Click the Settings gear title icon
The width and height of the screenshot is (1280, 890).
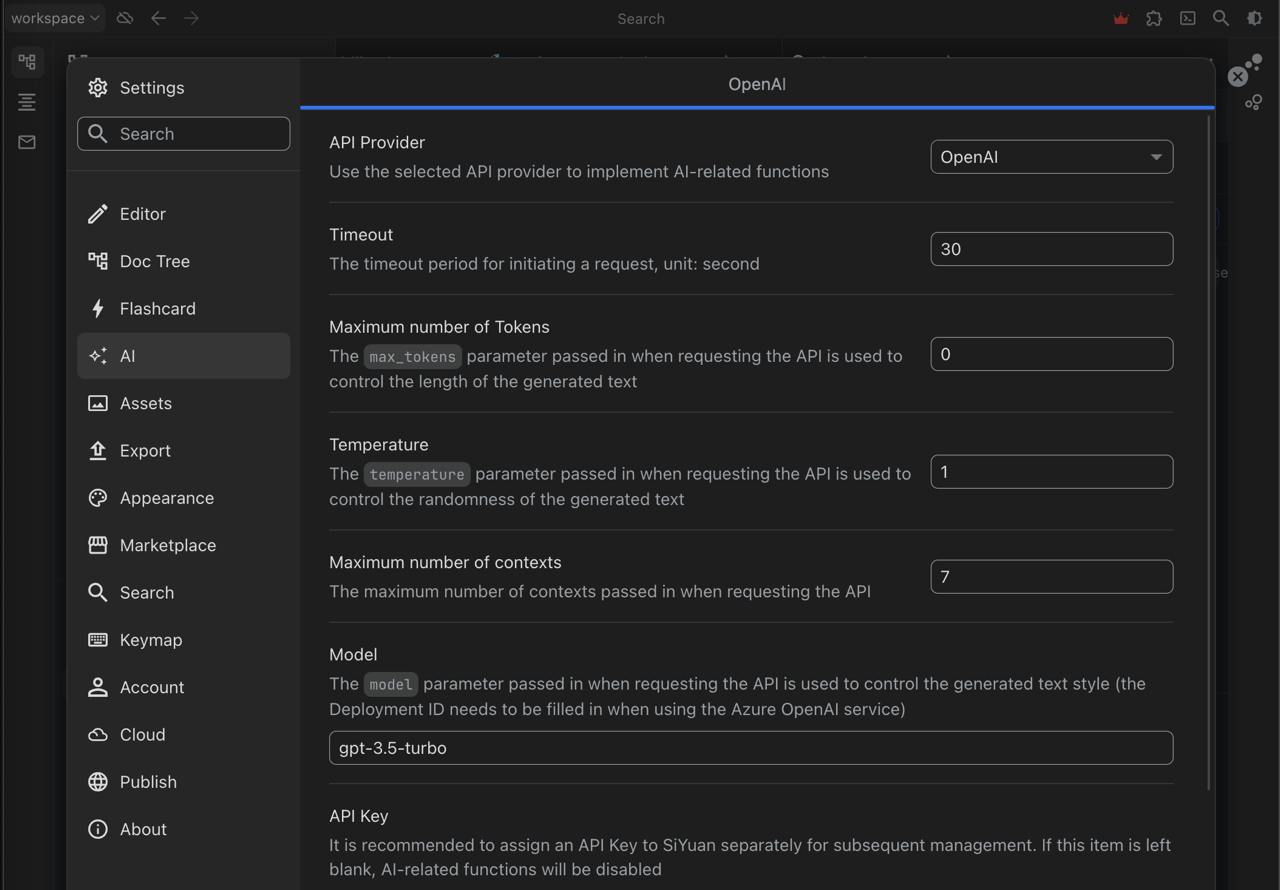pyautogui.click(x=97, y=88)
